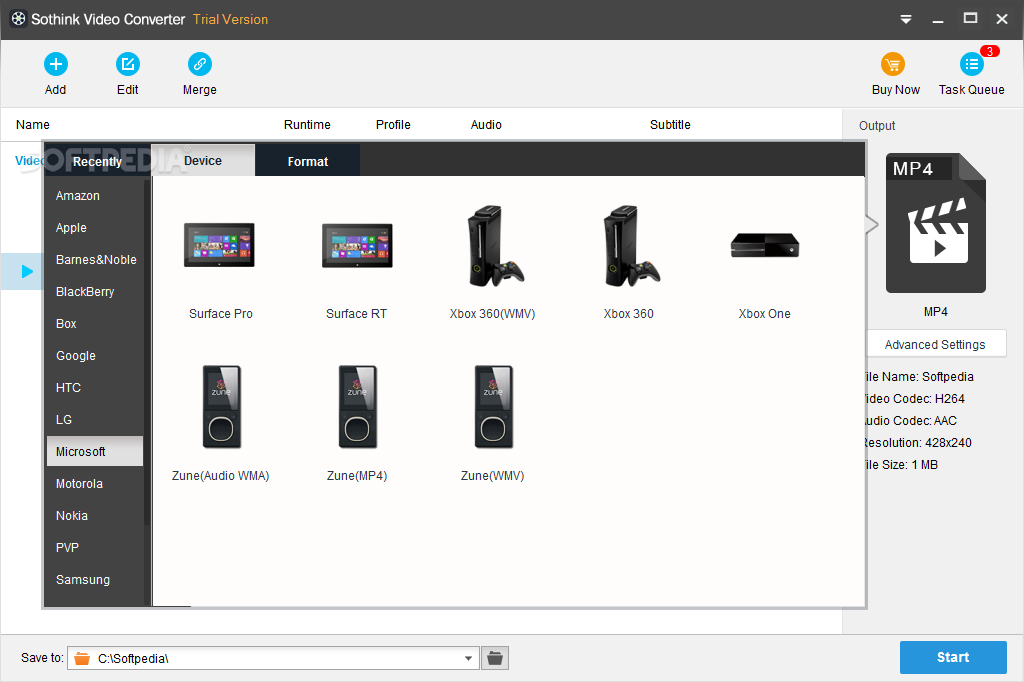Choose Barnes&Noble brand
Screen dimensions: 1024x682
(x=95, y=259)
